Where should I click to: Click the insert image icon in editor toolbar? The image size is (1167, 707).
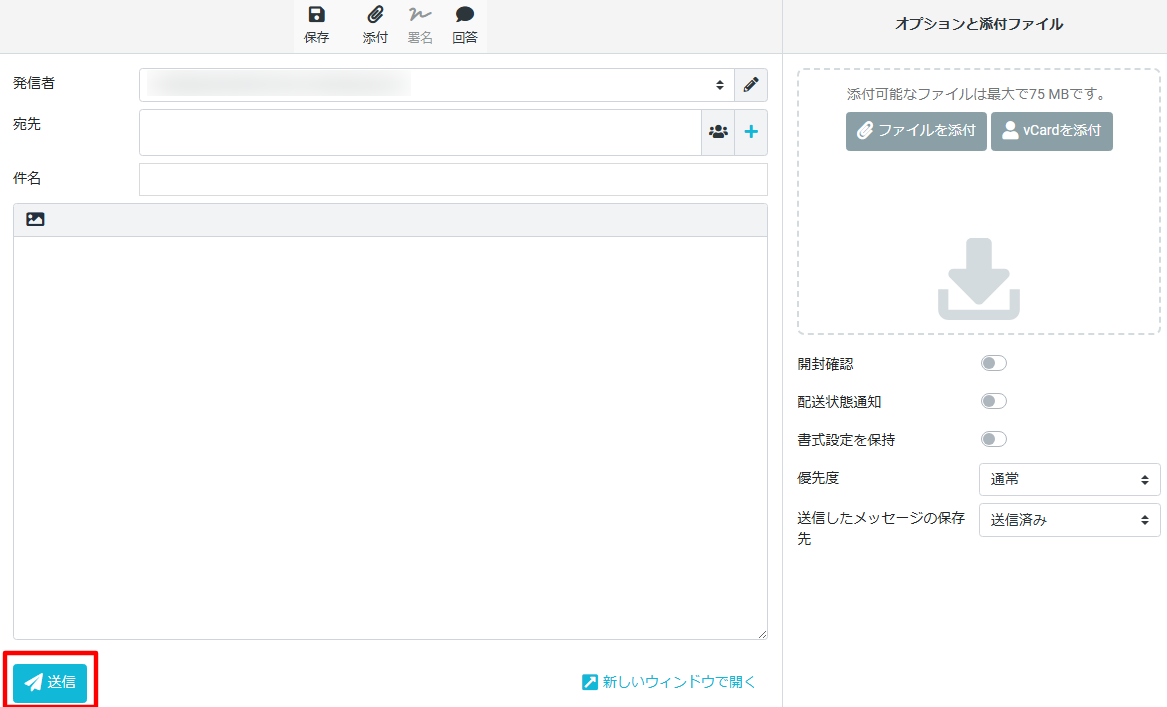[35, 220]
